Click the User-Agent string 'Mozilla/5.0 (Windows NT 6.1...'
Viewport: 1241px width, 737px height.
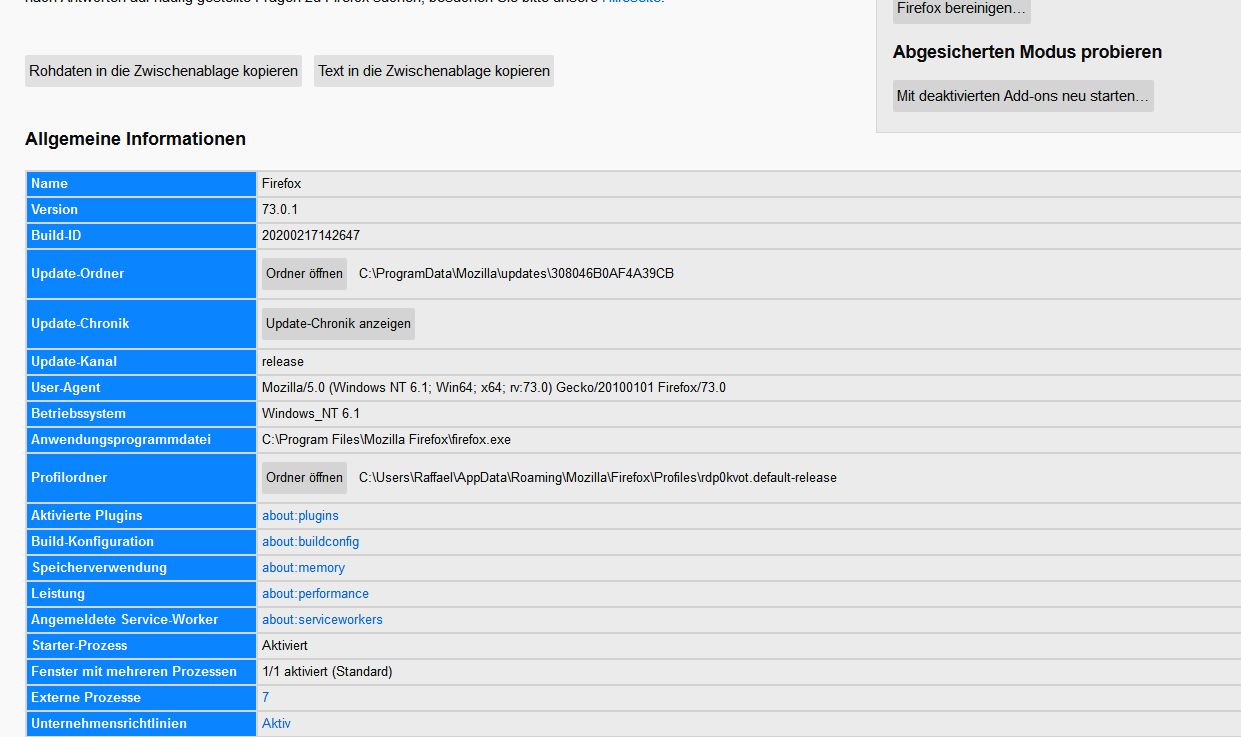494,387
